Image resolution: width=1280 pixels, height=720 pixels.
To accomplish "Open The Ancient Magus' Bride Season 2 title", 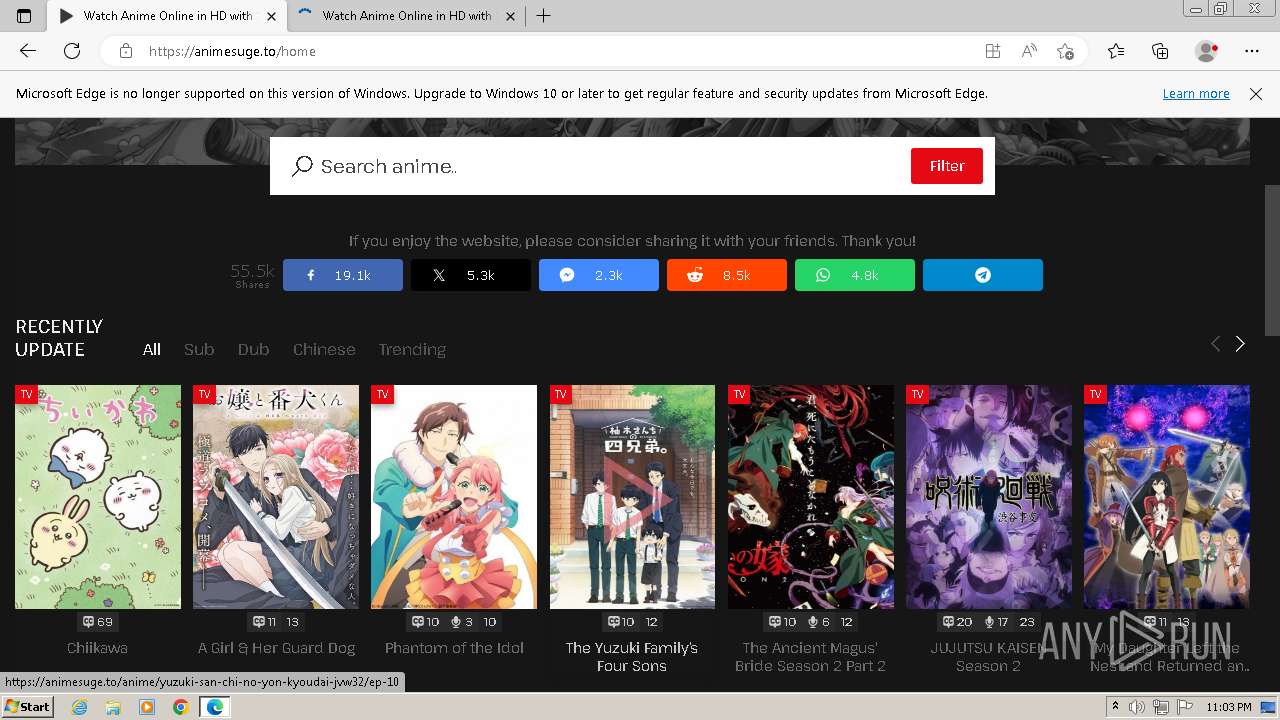I will coord(811,657).
